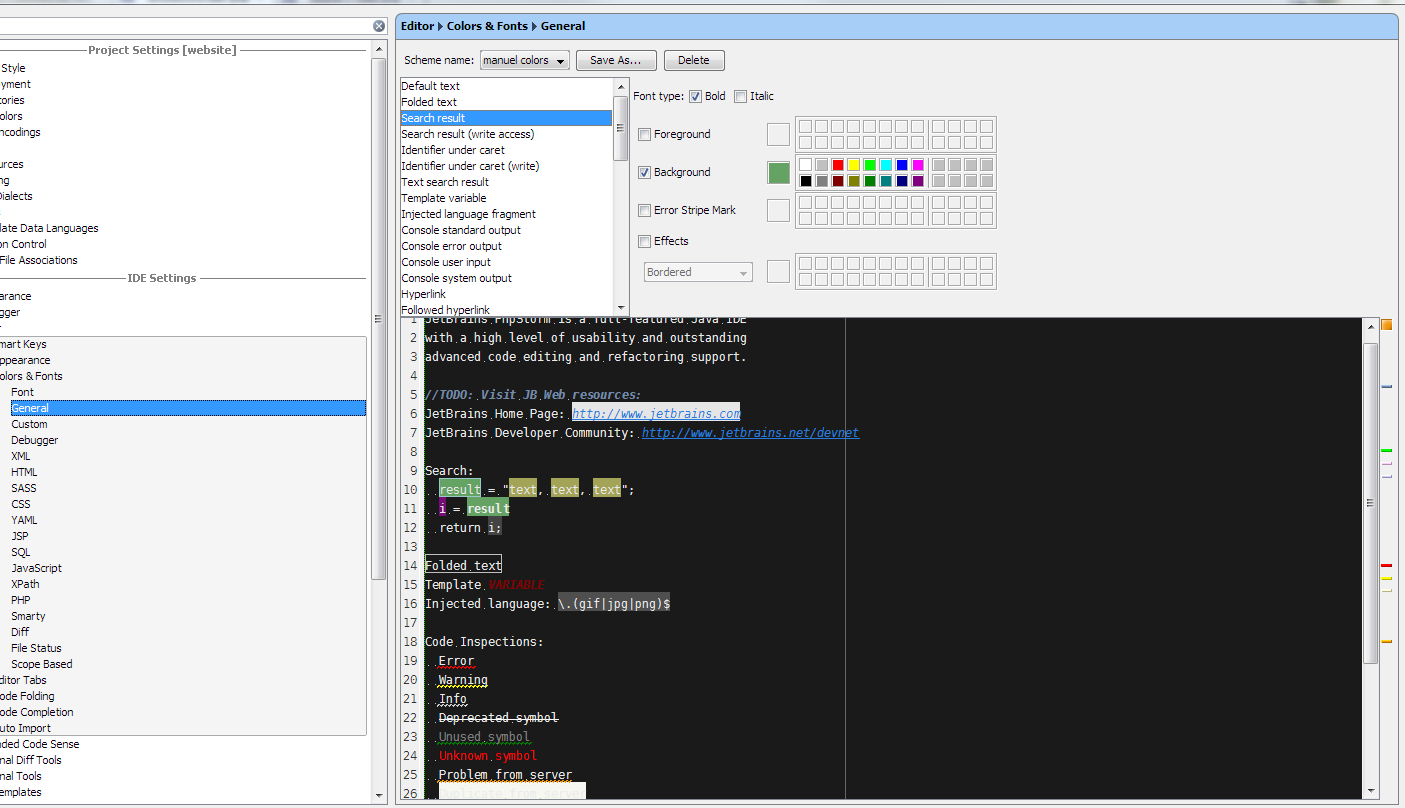Click the http://www.jetbrains.com link in preview
Viewport: 1405px width, 808px height.
(x=656, y=413)
